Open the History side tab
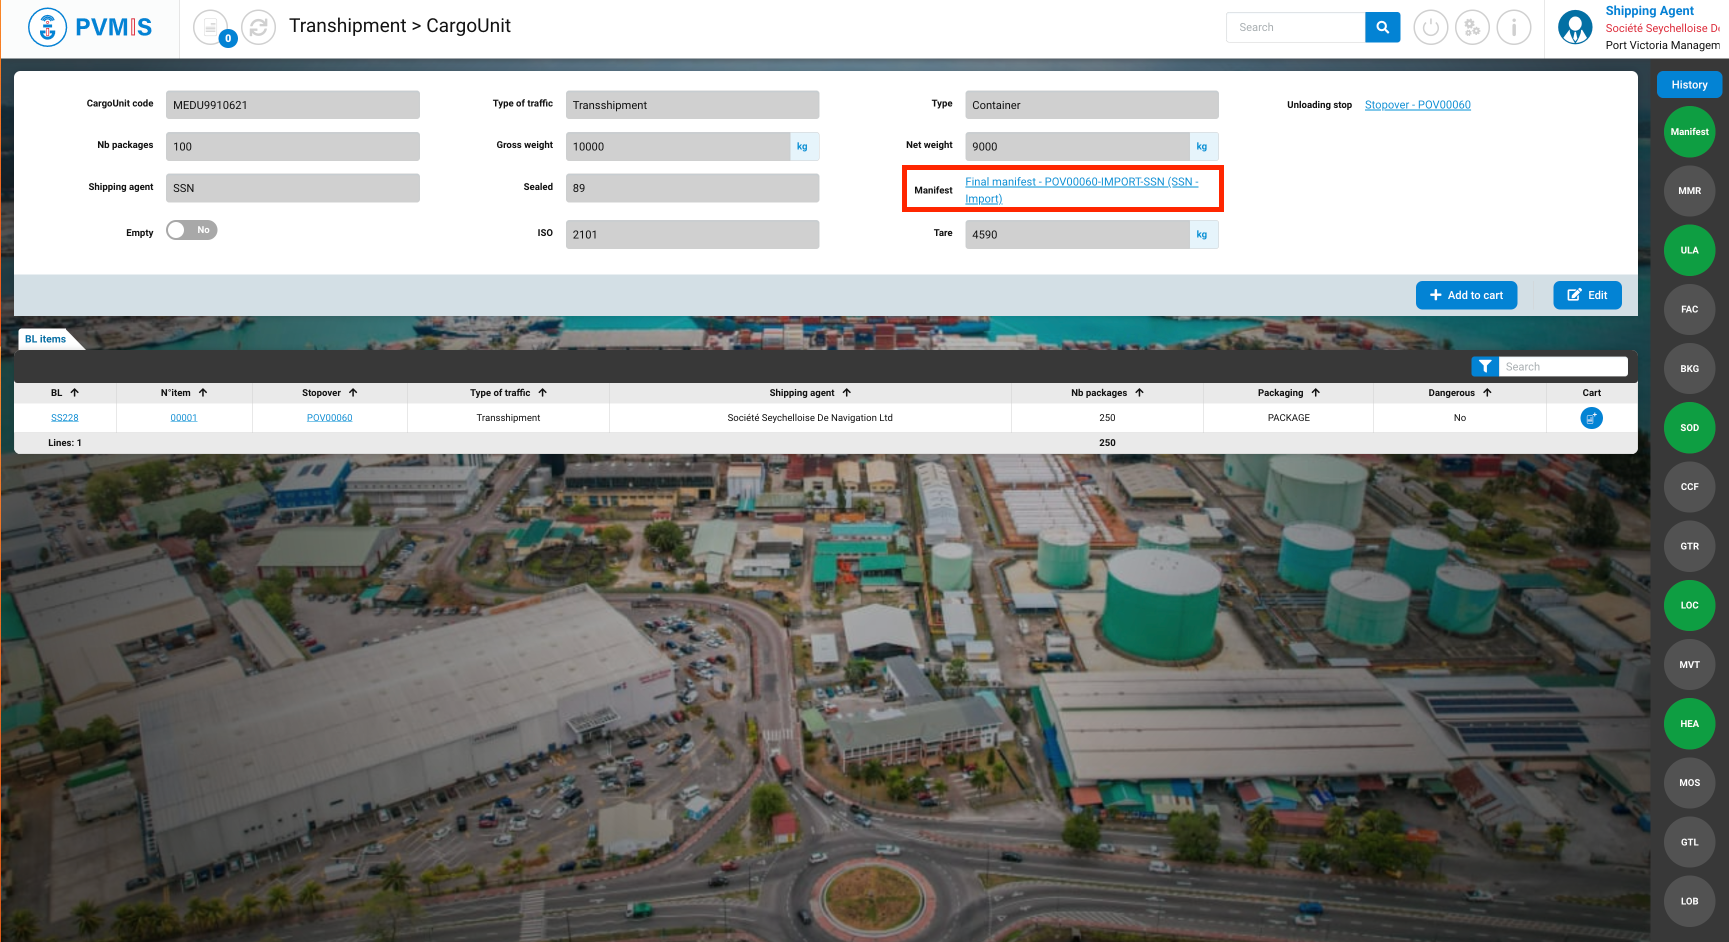1729x942 pixels. 1689,85
